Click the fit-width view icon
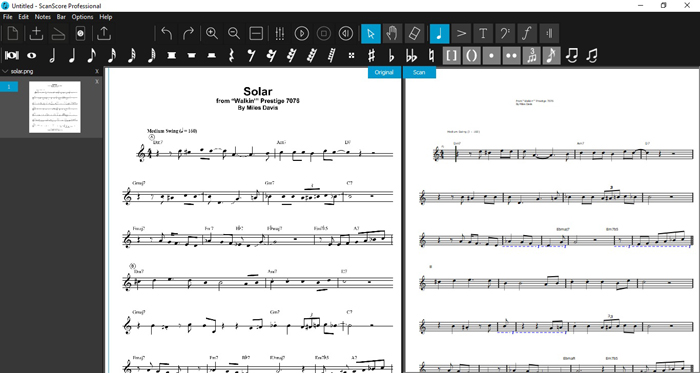Screen dimensions: 700x373 (256, 33)
